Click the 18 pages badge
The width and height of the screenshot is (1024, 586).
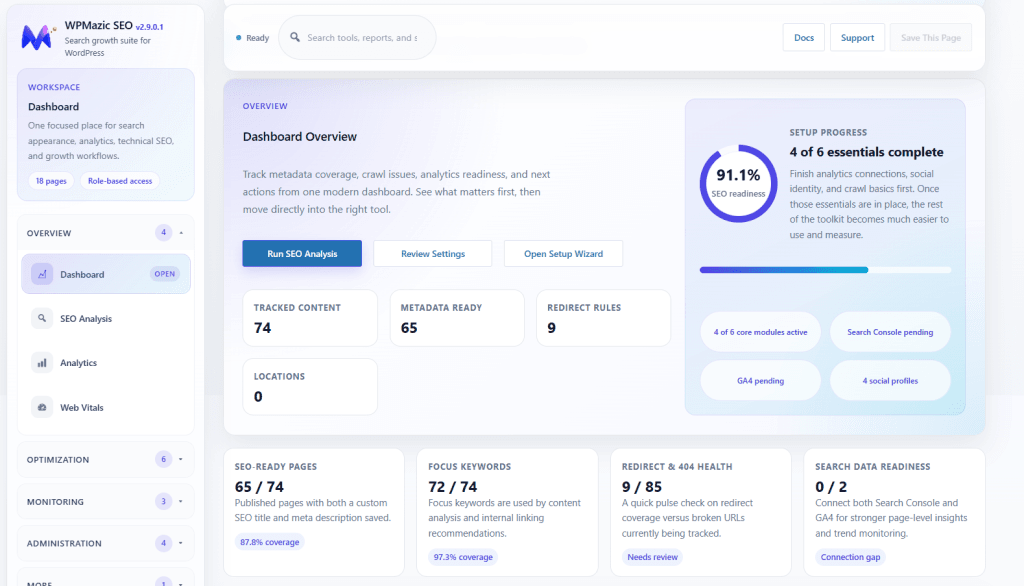click(51, 181)
